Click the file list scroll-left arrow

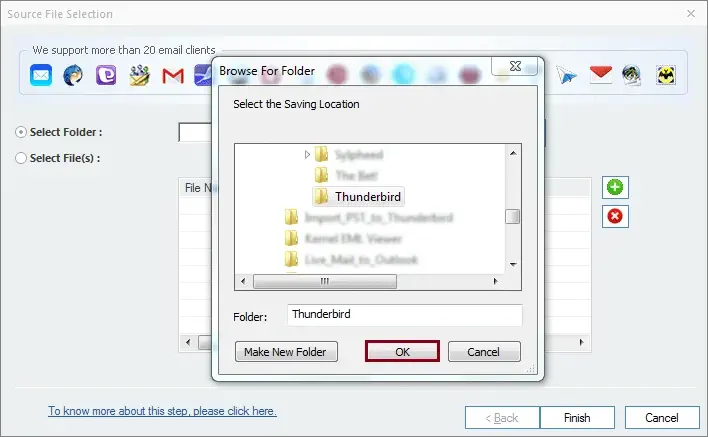[x=188, y=342]
